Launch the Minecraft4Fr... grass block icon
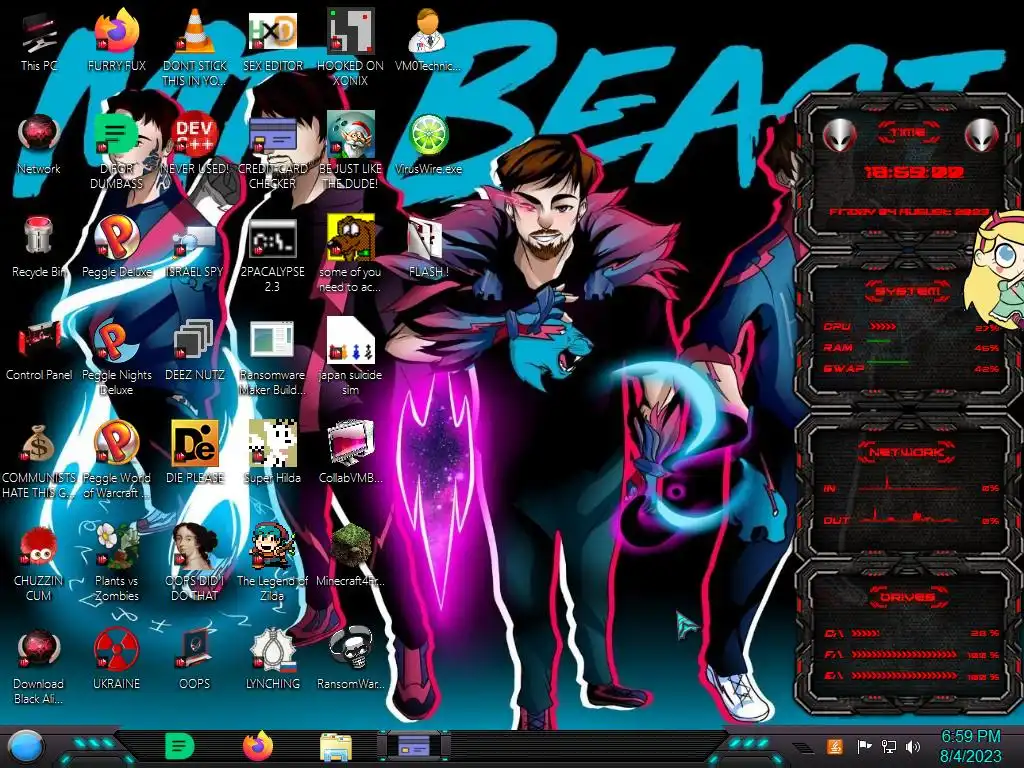Screen dimensions: 1024x768 tap(350, 556)
